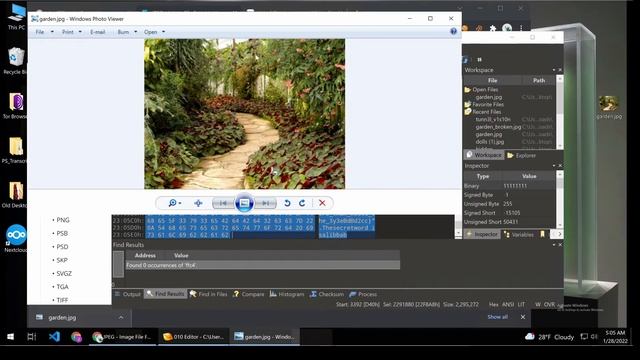
Task: Click the Value column header in Inspector
Action: click(x=529, y=176)
